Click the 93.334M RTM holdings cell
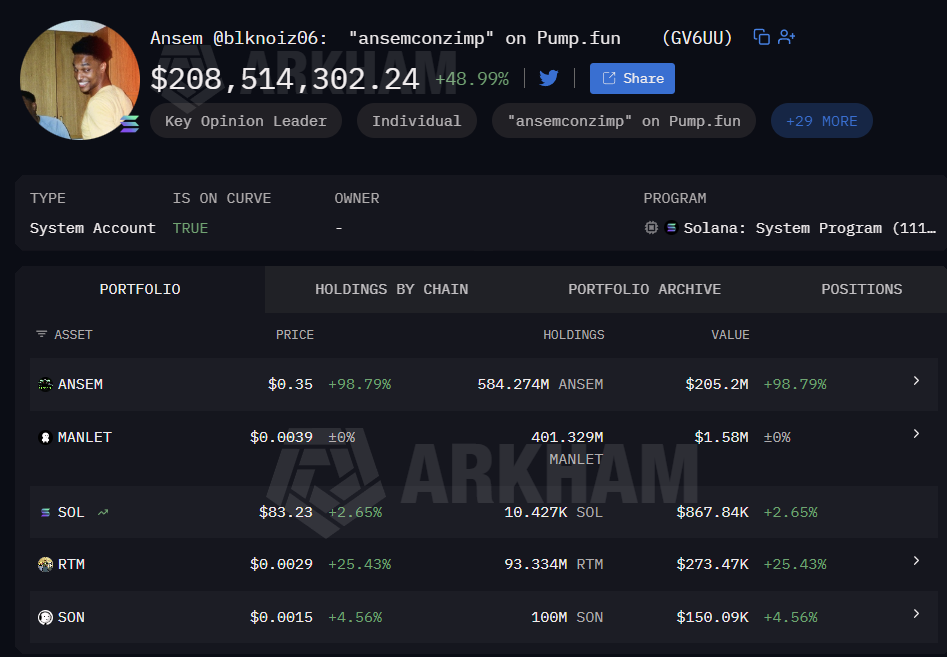Image resolution: width=947 pixels, height=657 pixels. tap(553, 564)
